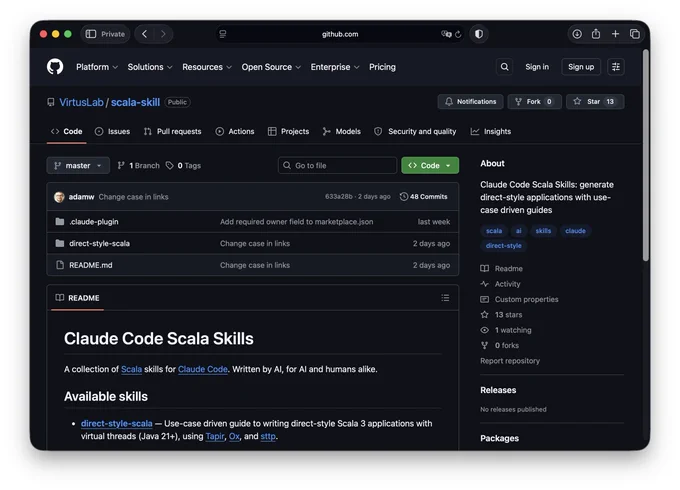Open the GitHub logo home link
This screenshot has width=680, height=490.
click(55, 67)
